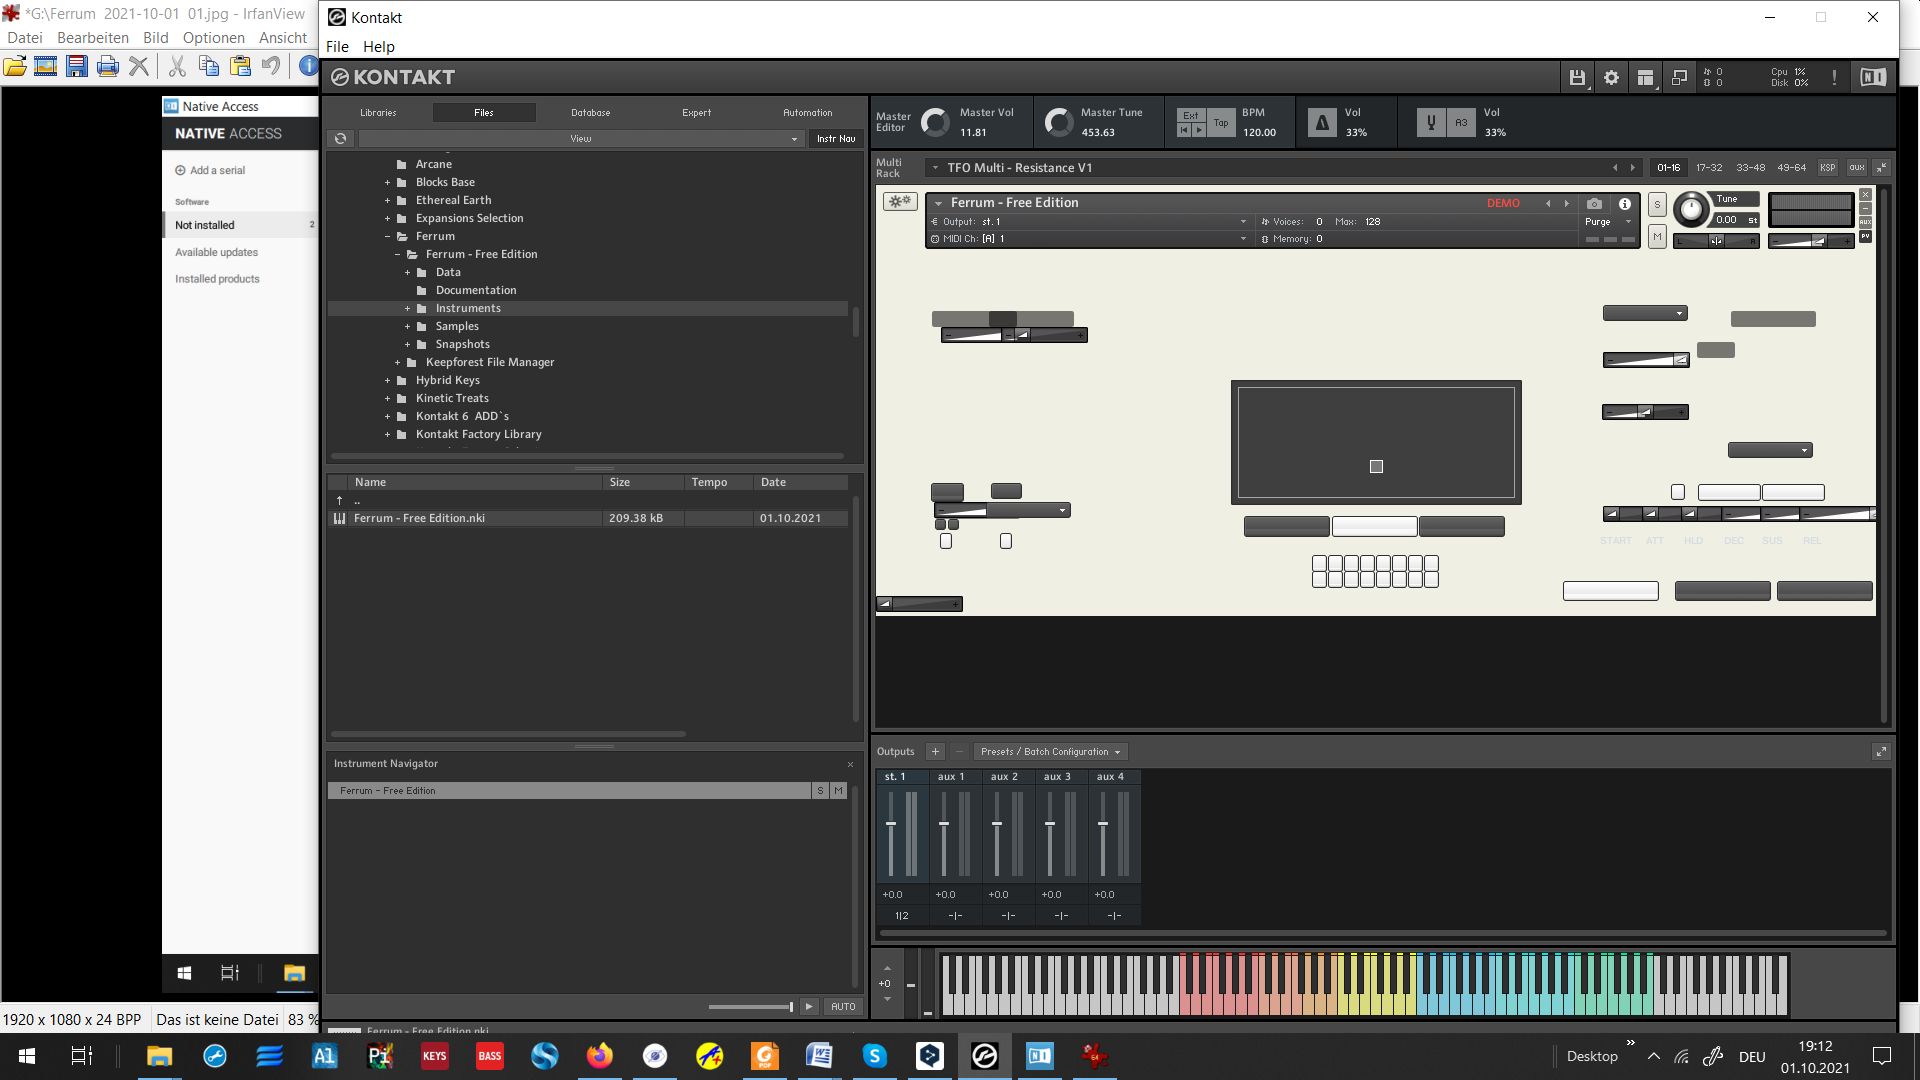Select rack page 17-32
This screenshot has height=1080, width=1920.
pos(1708,168)
